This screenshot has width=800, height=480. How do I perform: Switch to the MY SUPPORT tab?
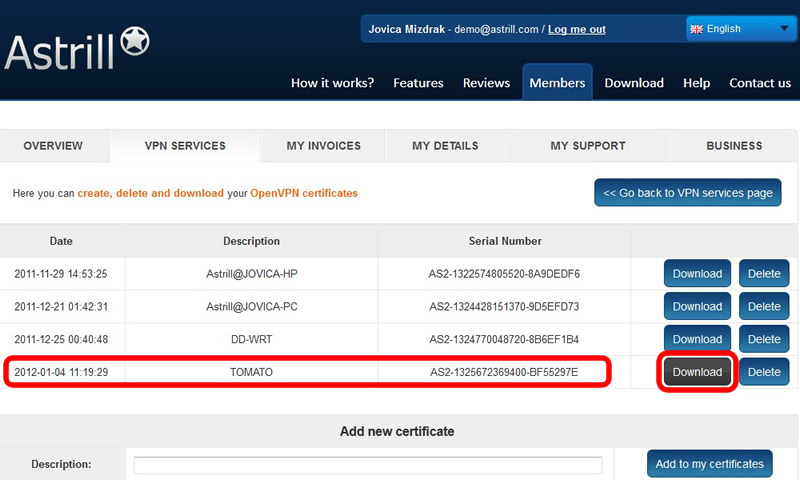[588, 145]
